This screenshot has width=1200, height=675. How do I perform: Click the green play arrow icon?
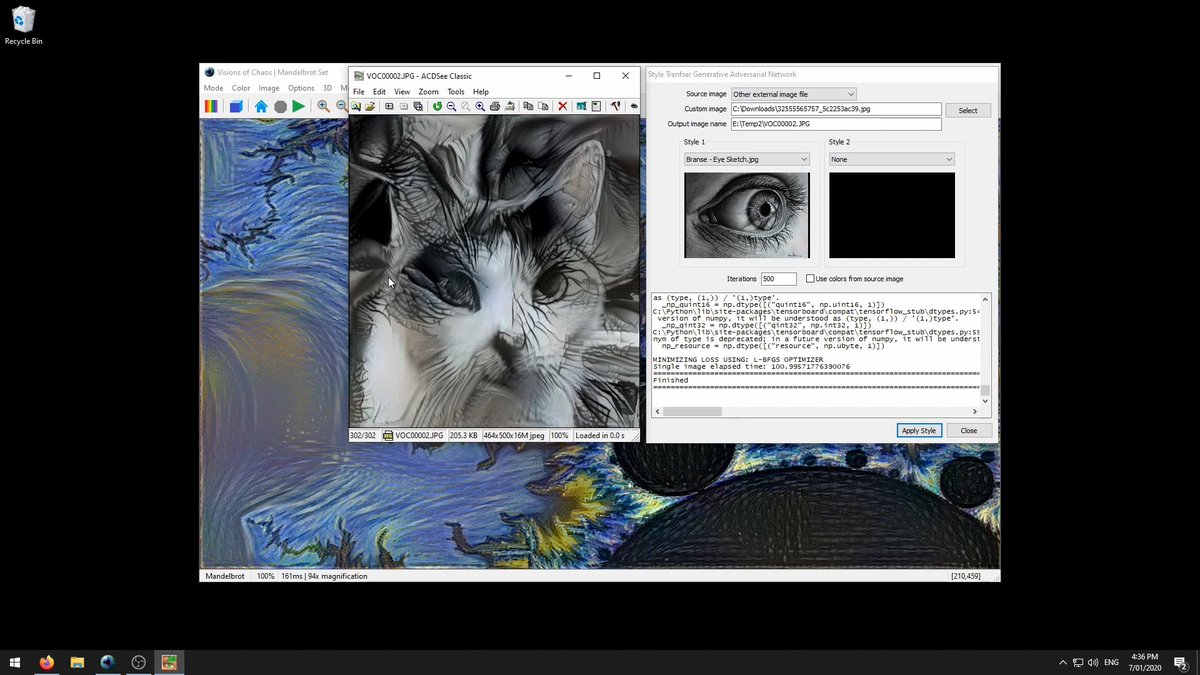[x=298, y=106]
